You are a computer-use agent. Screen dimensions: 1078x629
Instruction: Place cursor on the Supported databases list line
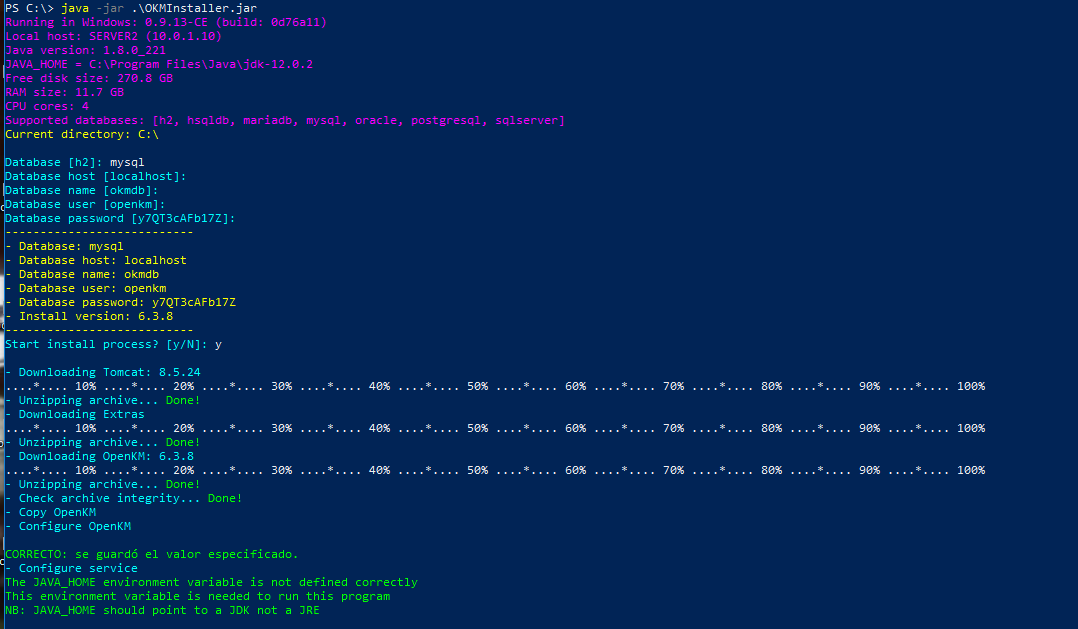[284, 120]
